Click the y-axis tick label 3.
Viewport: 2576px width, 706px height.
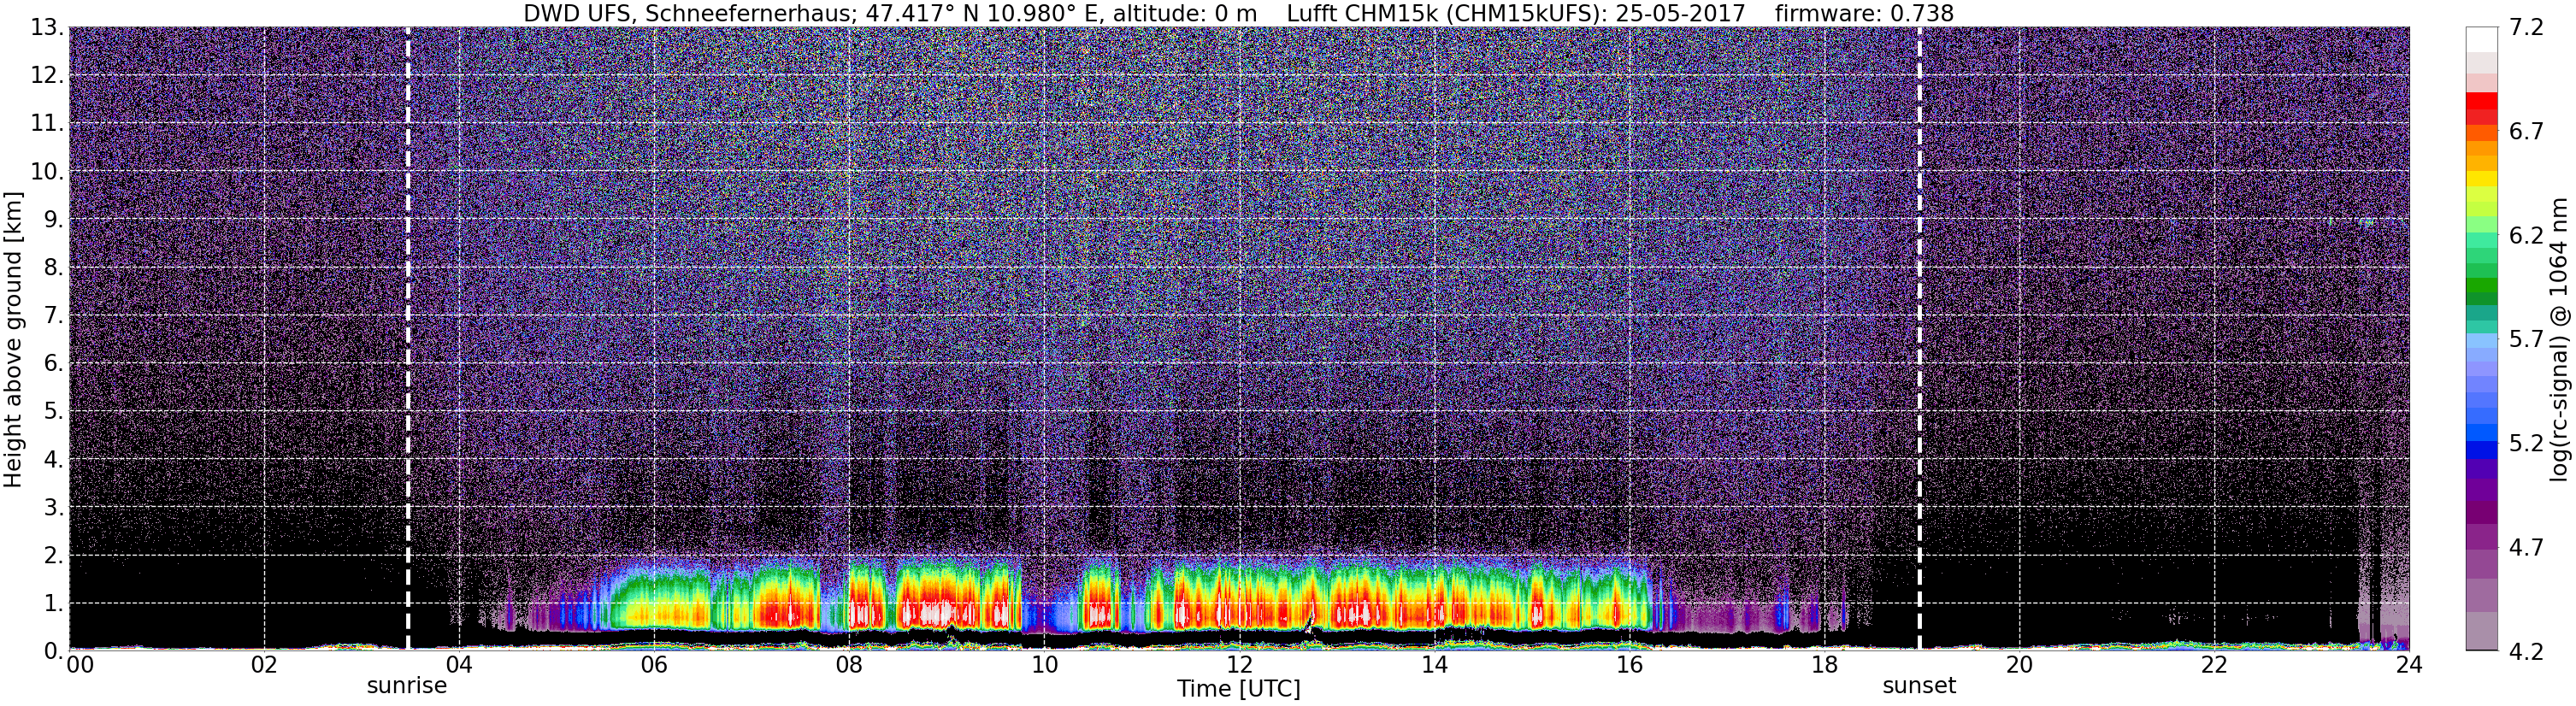point(54,508)
